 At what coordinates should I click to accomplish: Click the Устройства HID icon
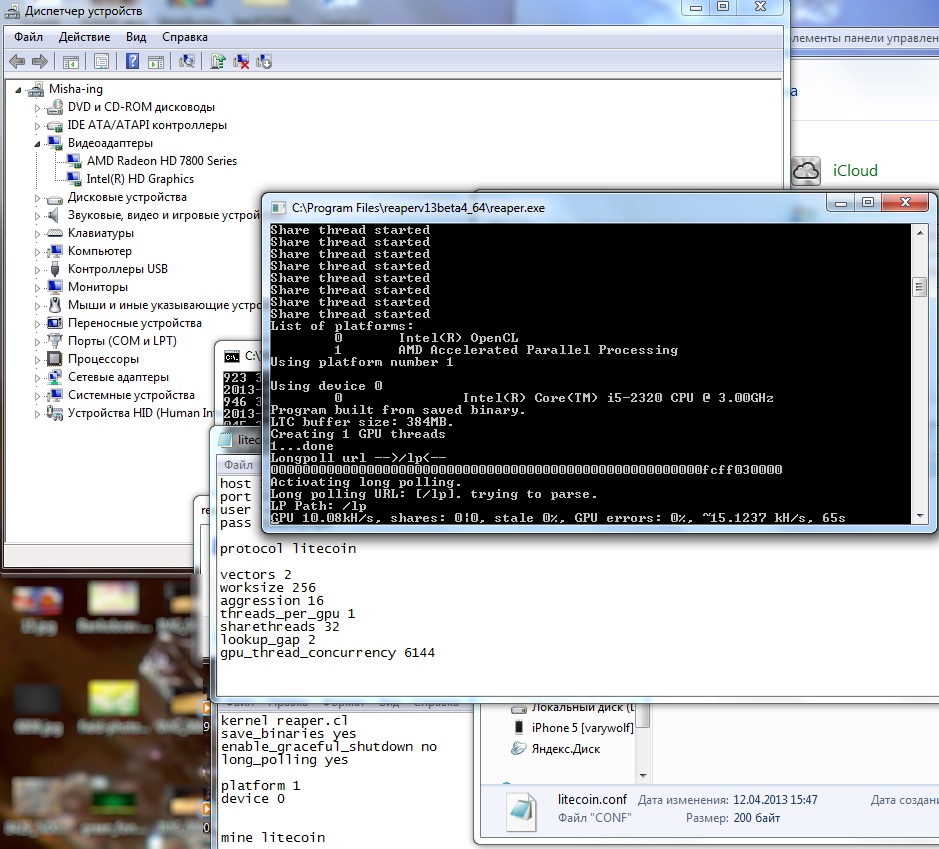pos(54,413)
